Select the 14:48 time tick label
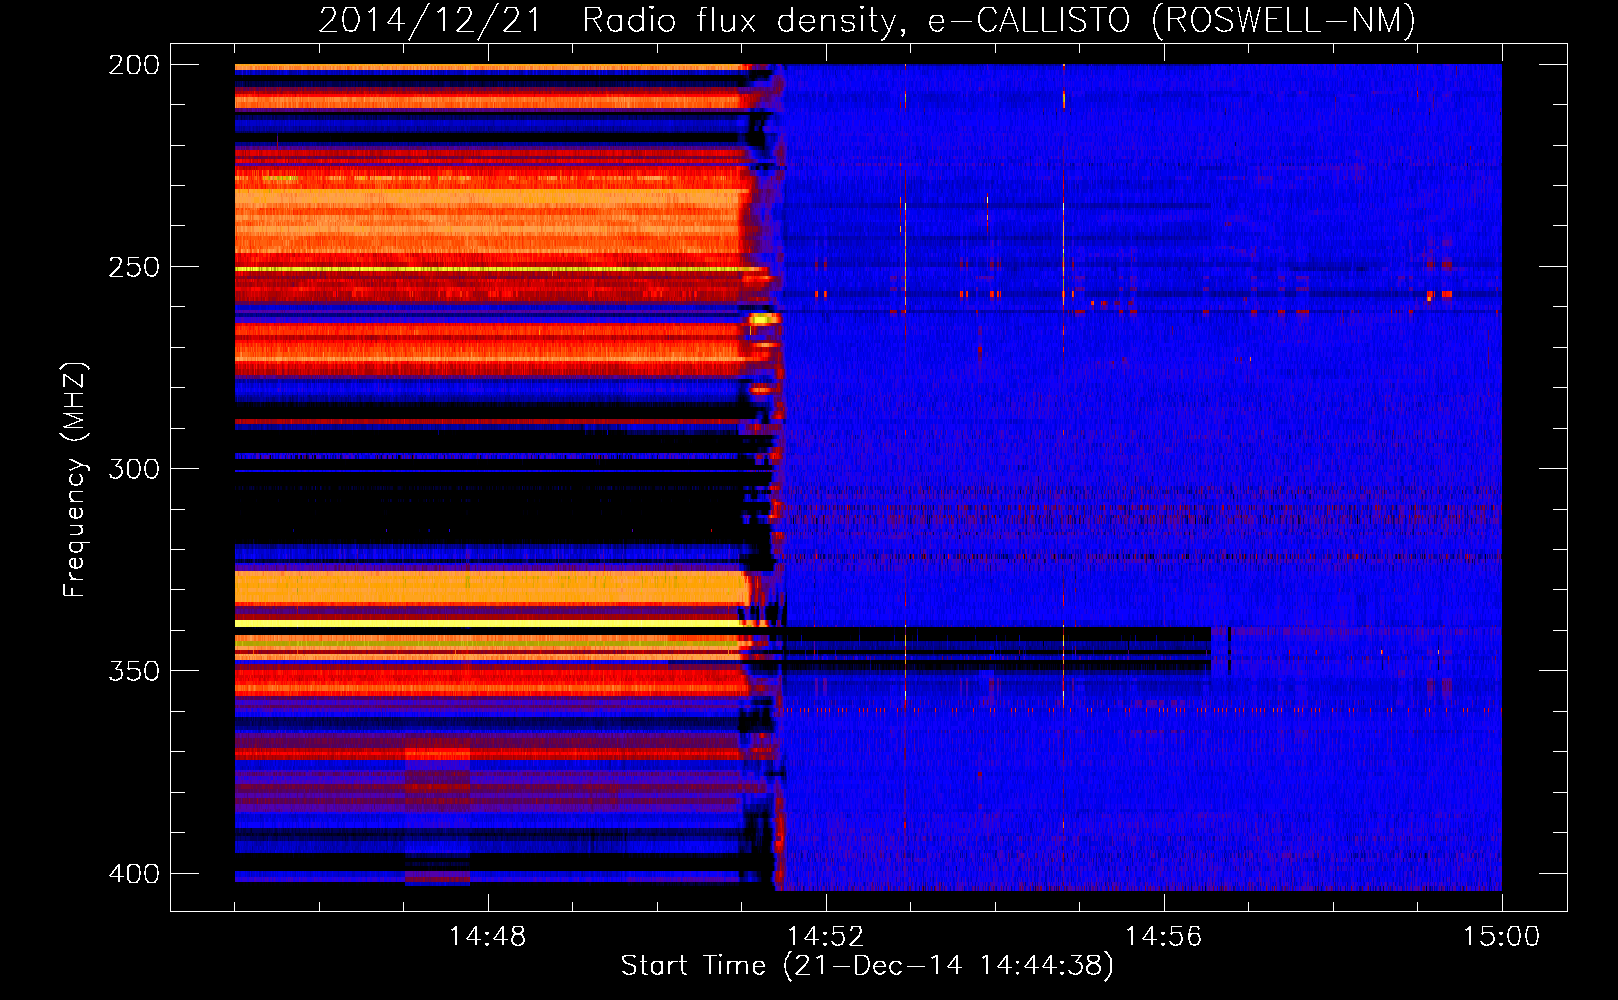This screenshot has width=1618, height=1000. 487,937
